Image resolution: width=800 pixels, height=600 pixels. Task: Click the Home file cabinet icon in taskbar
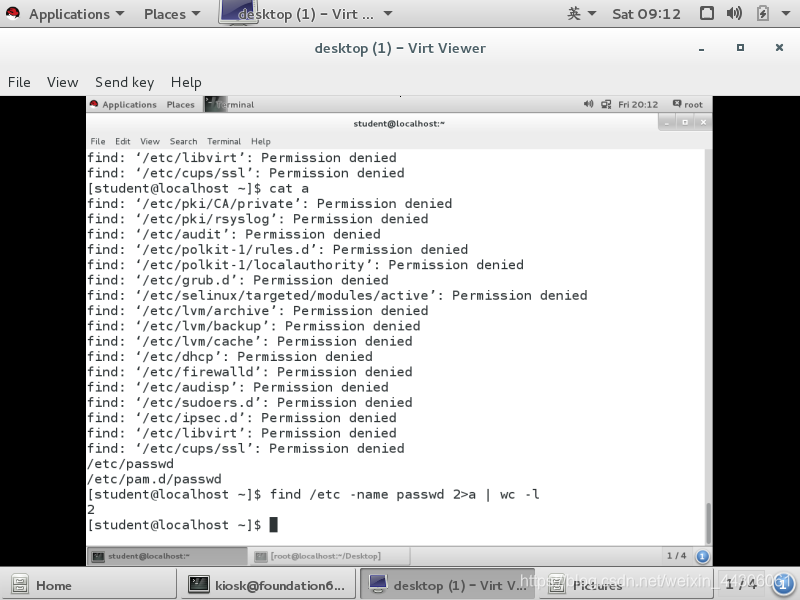[x=20, y=585]
